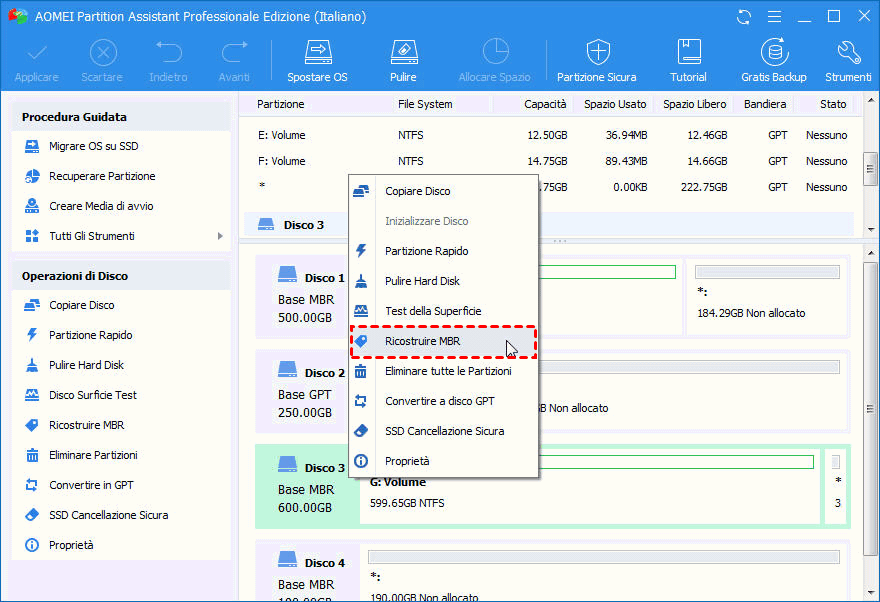Click the partition list scrollbar up arrow
Screen dimensions: 880x602
(870, 101)
